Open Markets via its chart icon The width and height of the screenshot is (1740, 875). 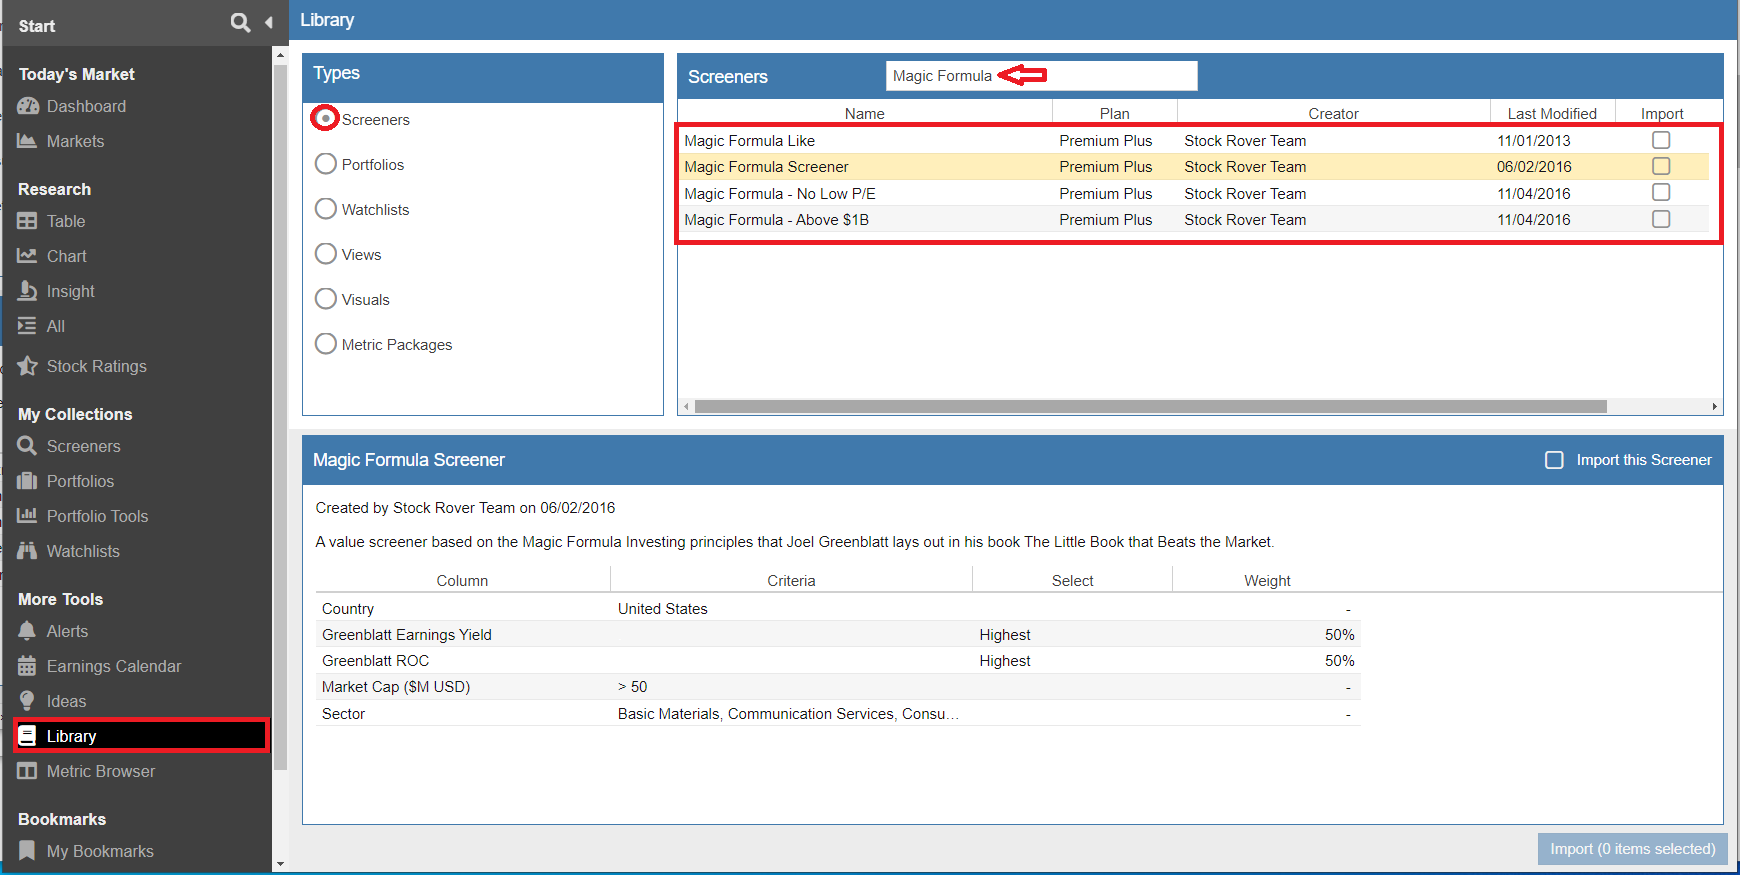[28, 141]
